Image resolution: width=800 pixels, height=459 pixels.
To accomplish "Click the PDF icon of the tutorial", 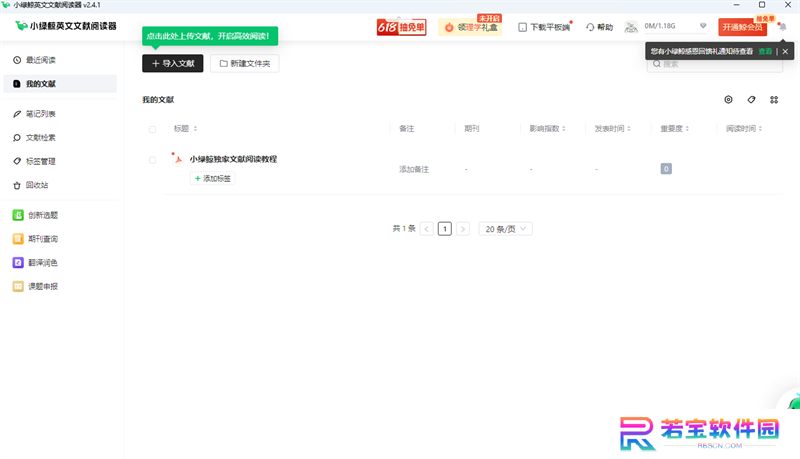I will pos(178,159).
